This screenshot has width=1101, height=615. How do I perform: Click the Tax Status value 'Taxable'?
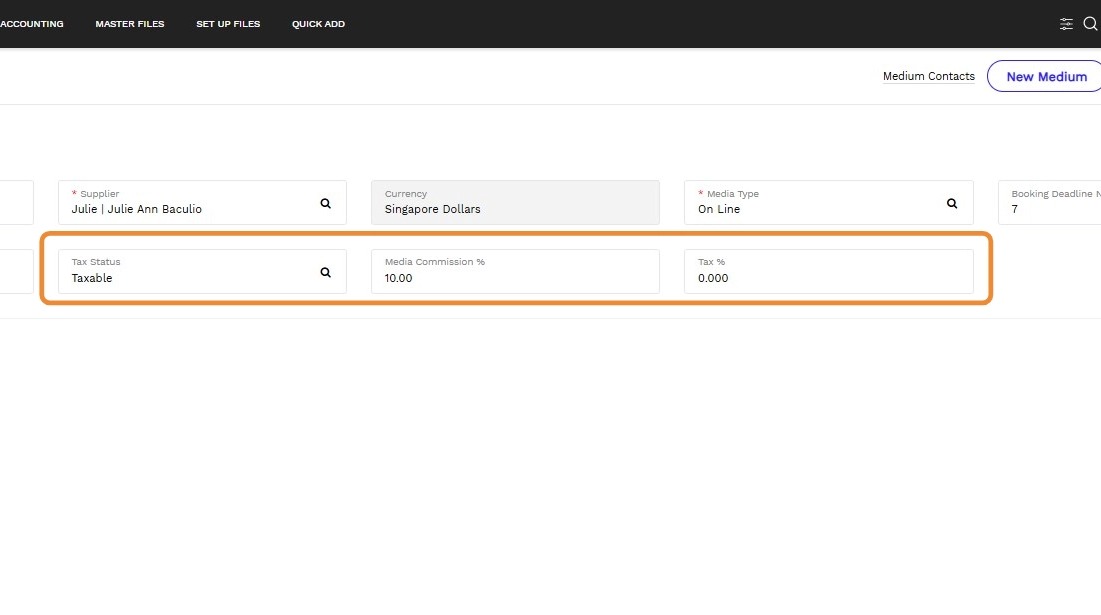click(x=92, y=278)
